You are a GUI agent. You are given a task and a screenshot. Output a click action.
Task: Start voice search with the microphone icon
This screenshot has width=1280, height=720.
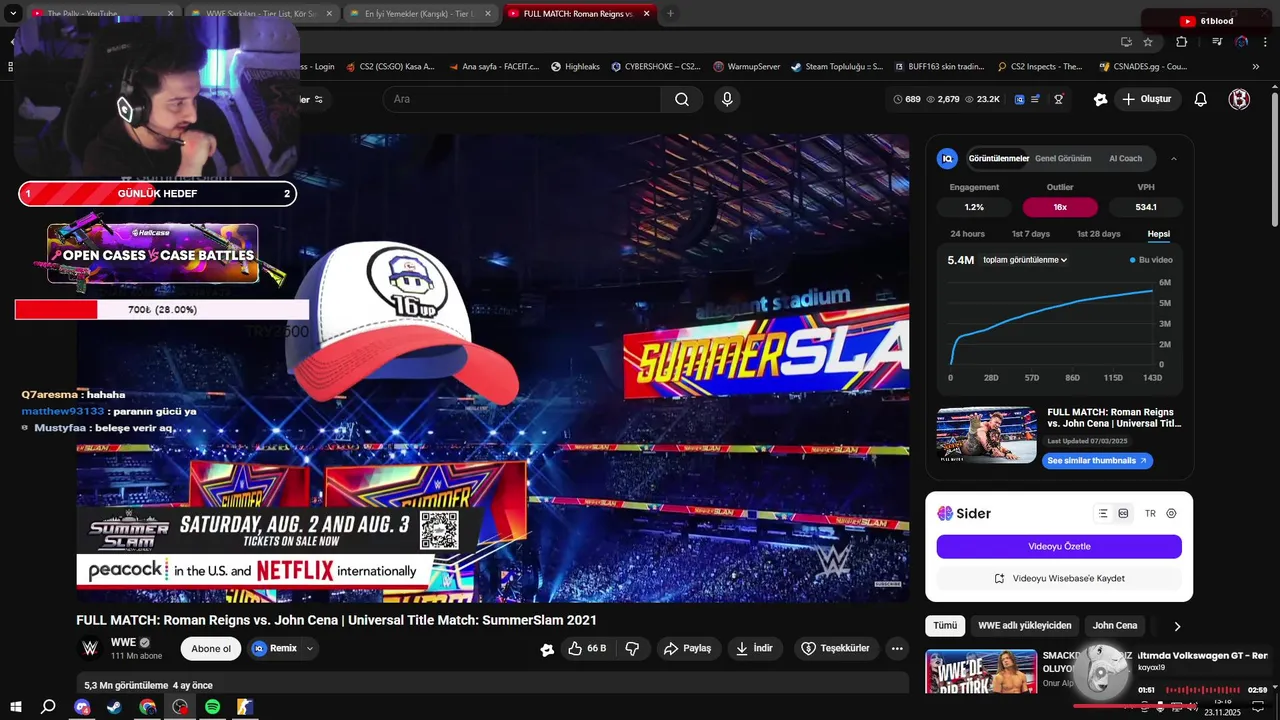727,99
